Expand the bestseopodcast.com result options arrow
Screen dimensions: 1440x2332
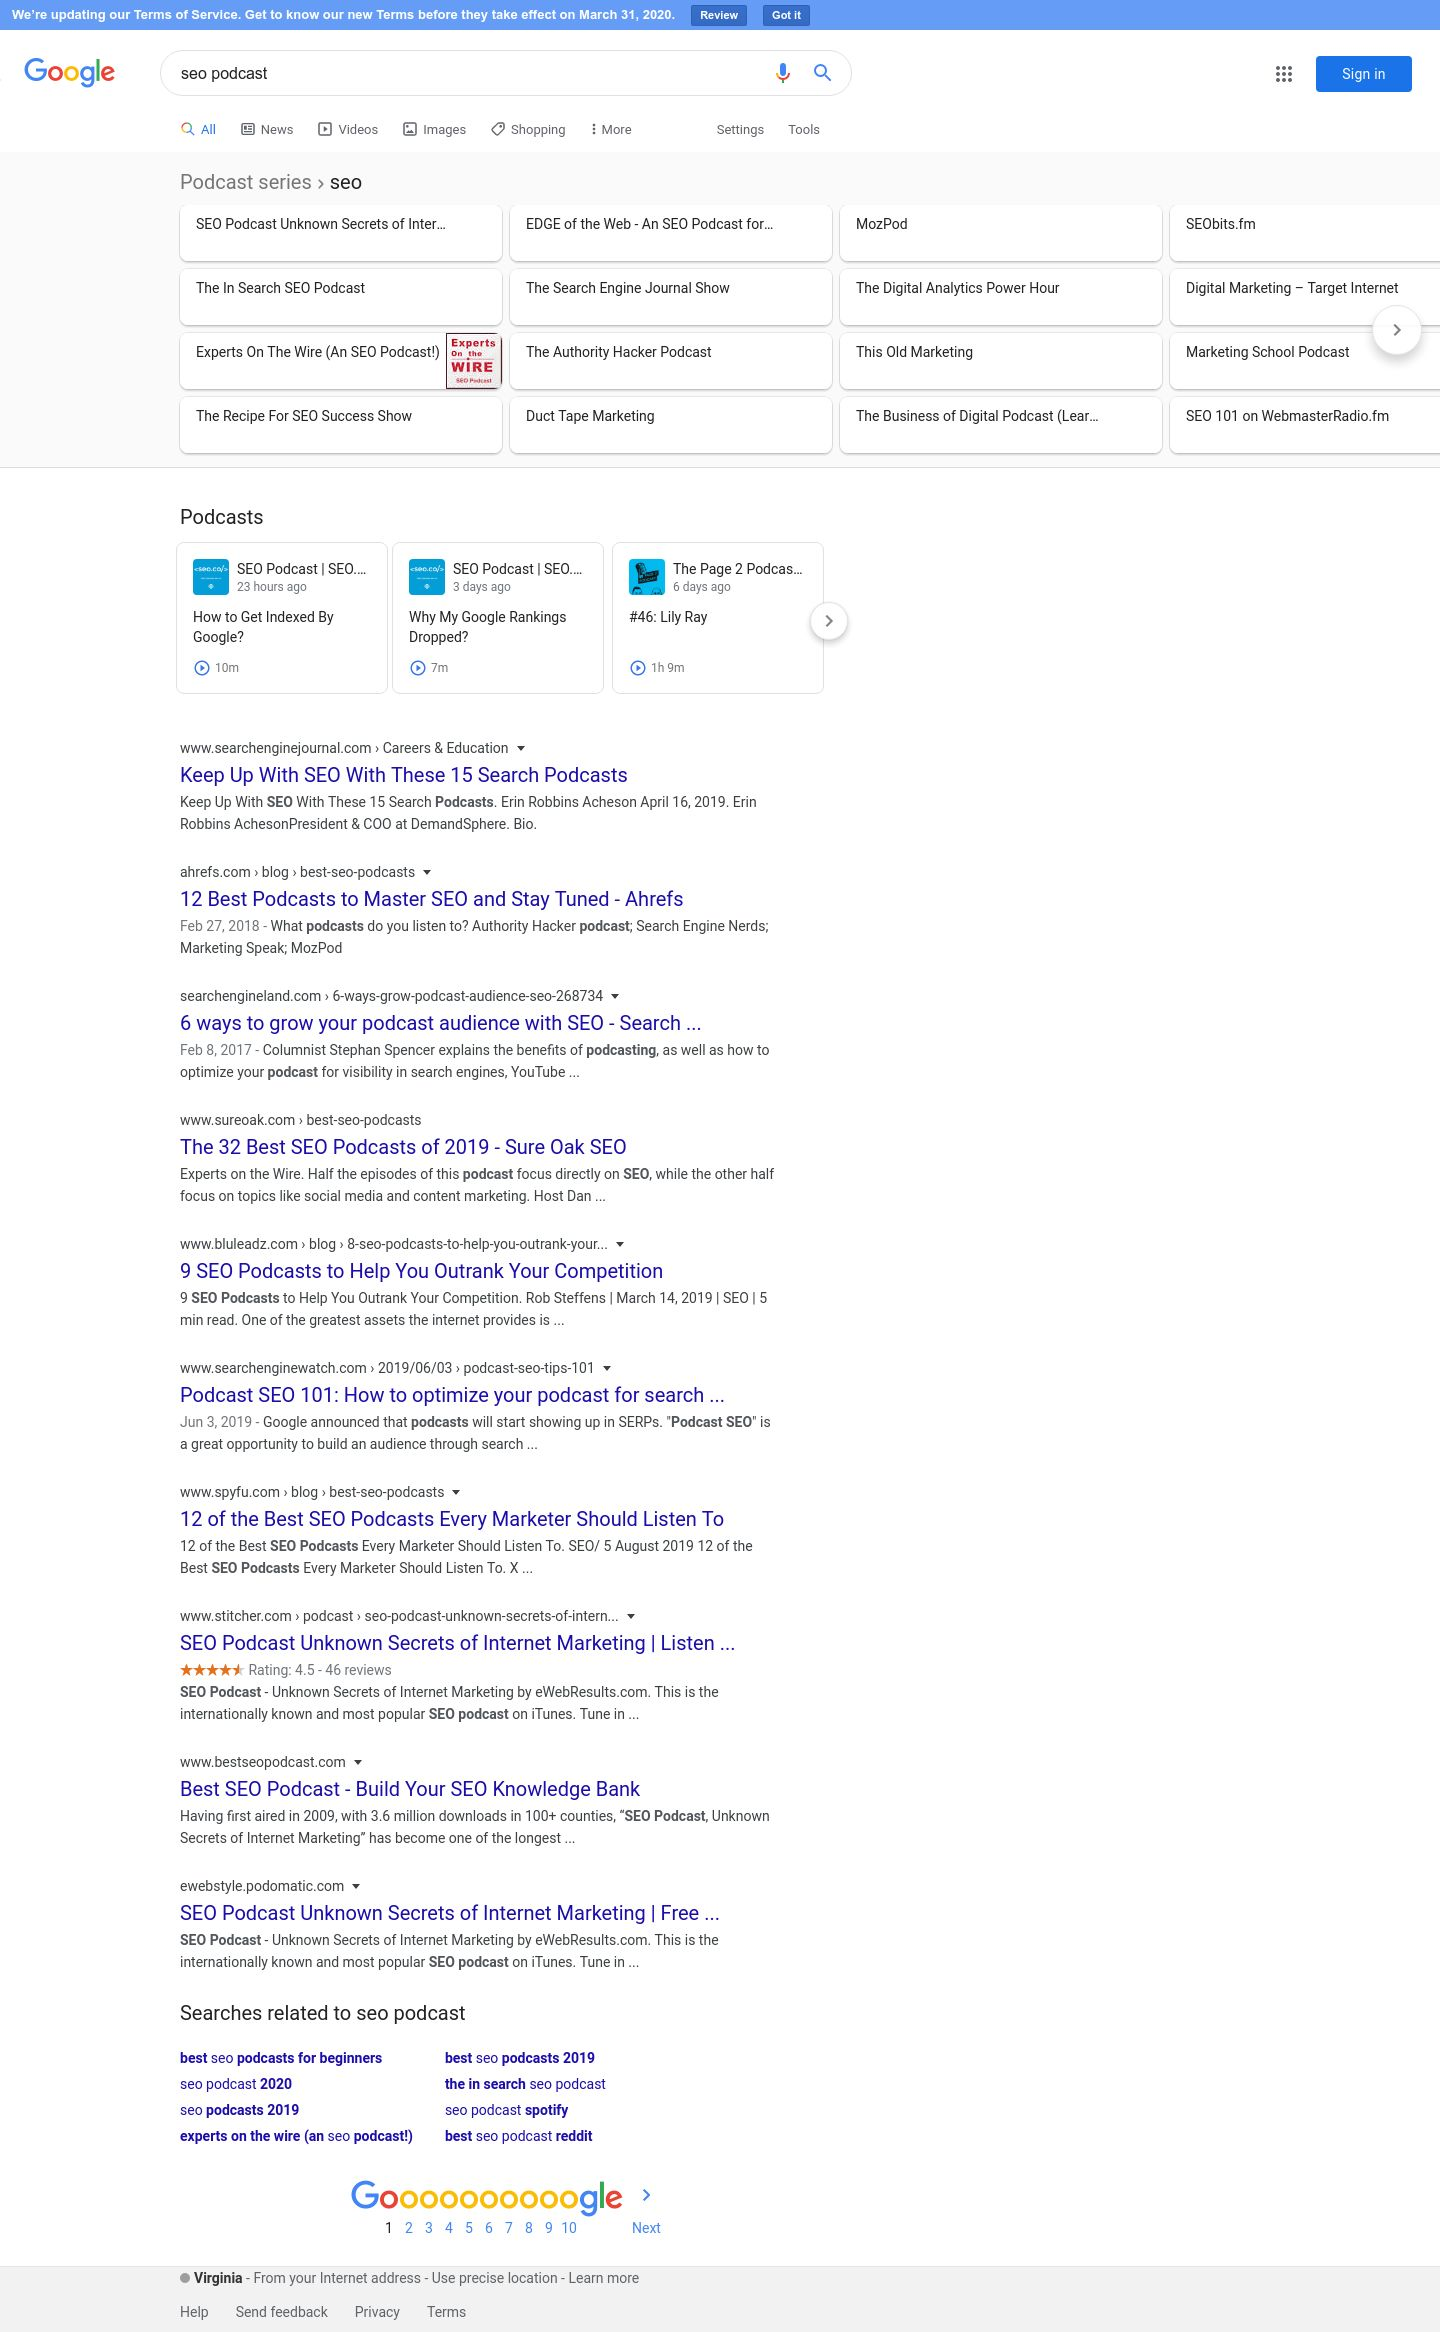358,1762
